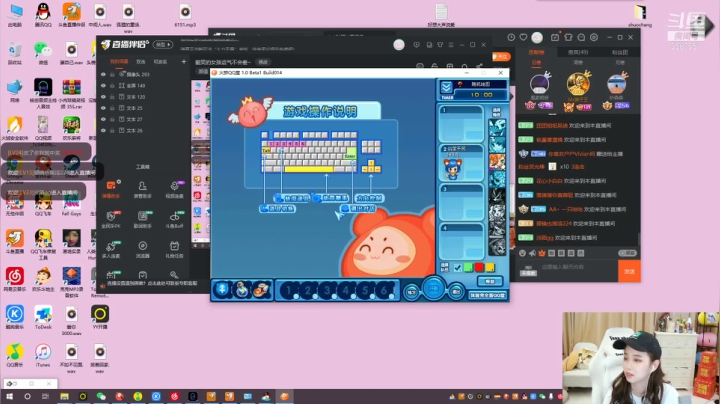
Task: Add a new source with the plus icon
Action: click(184, 62)
